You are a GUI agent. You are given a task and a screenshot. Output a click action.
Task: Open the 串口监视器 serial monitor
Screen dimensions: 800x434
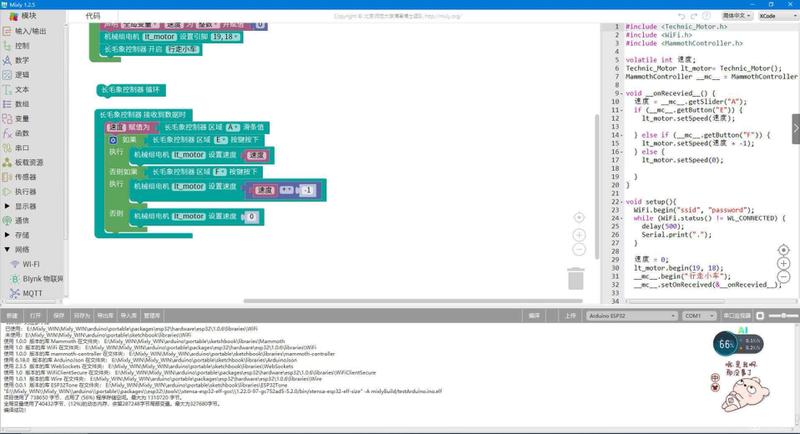(x=737, y=316)
